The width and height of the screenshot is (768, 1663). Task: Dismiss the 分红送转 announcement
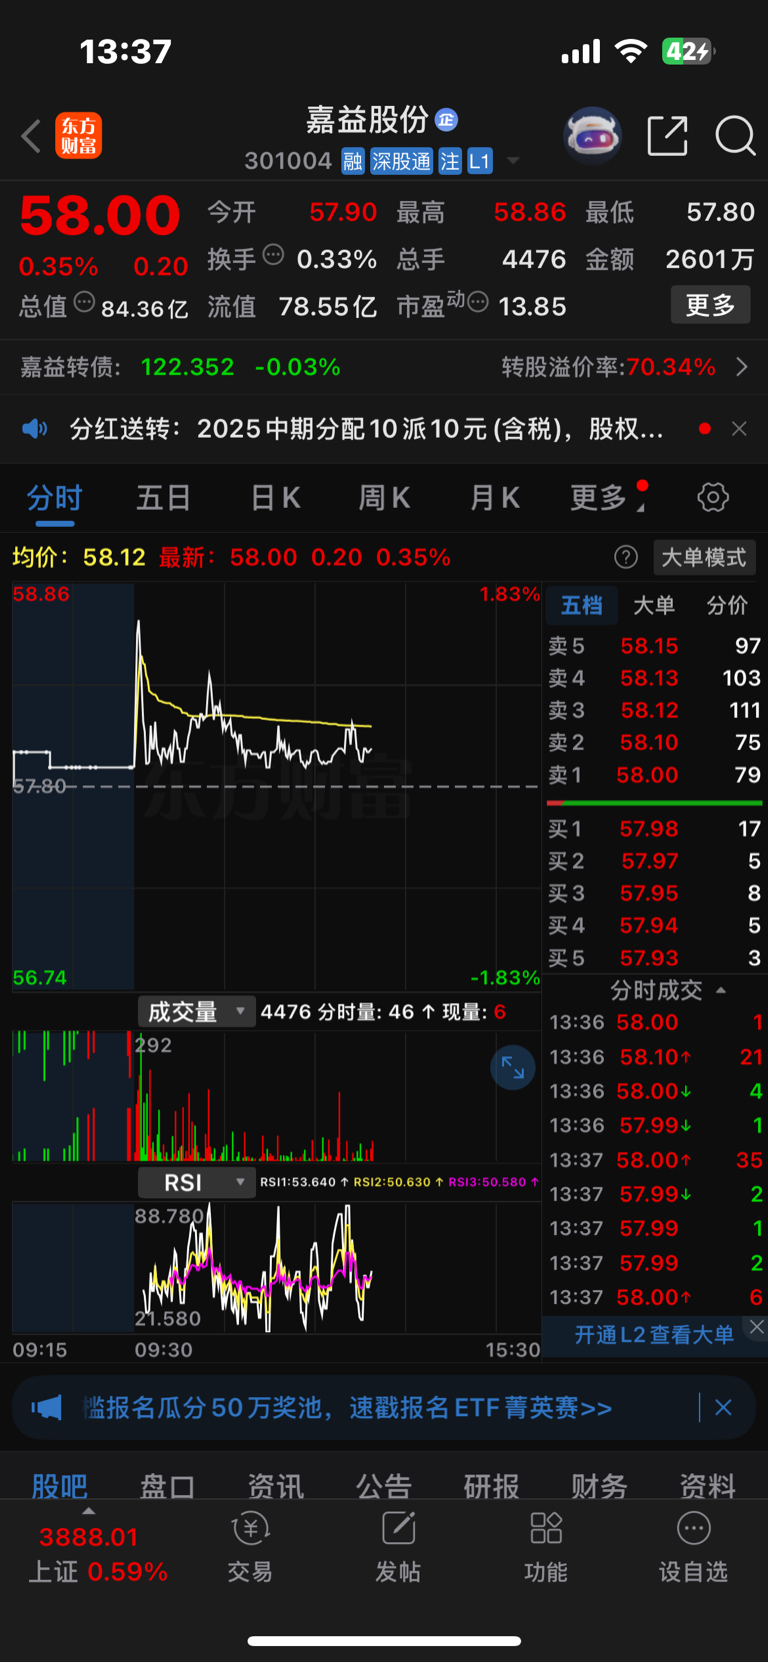click(x=739, y=429)
